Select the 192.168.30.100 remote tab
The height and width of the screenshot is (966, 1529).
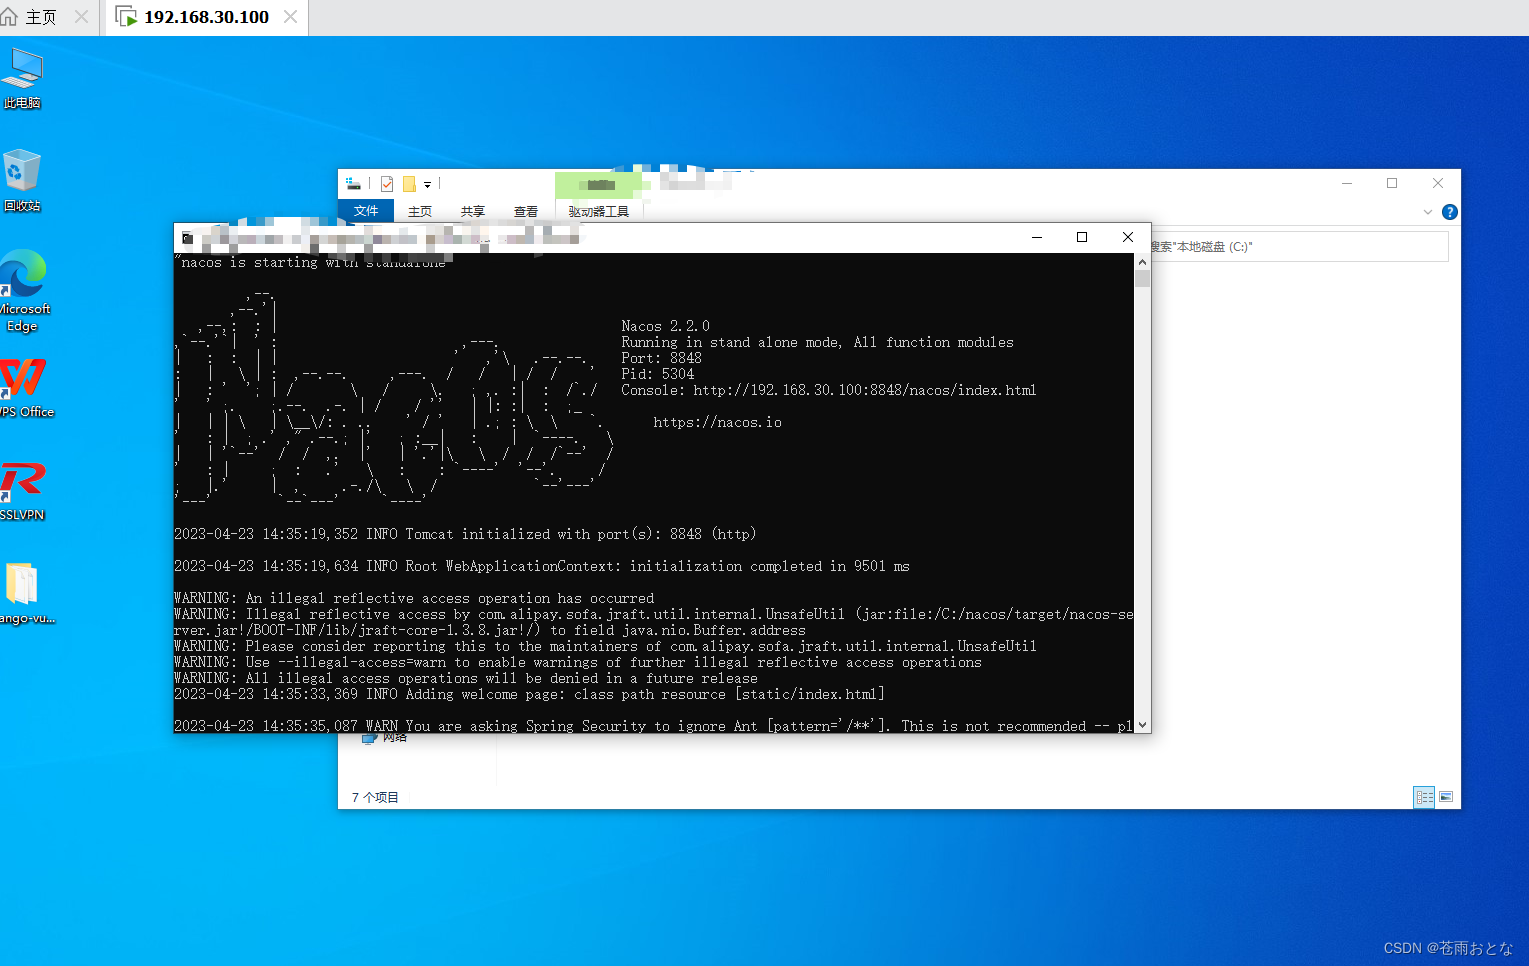pos(206,17)
